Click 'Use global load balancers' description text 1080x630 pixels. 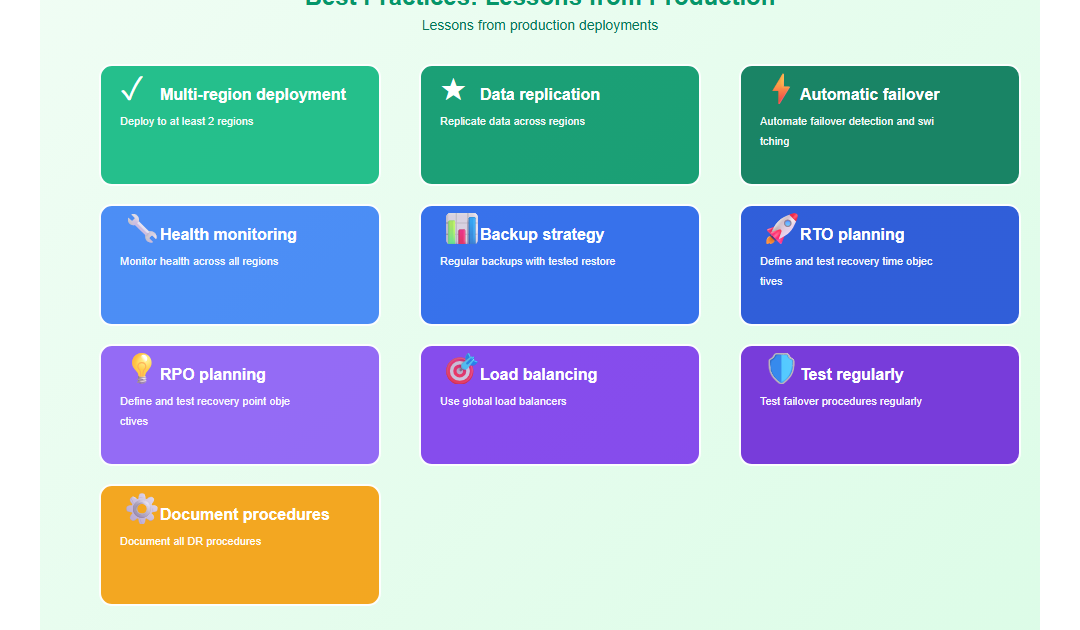[503, 402]
